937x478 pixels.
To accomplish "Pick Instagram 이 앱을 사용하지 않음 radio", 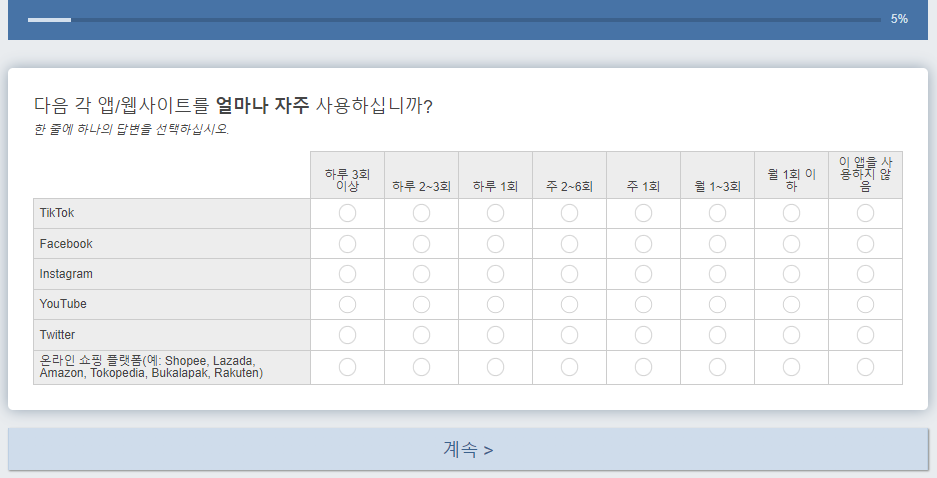I will [x=866, y=274].
